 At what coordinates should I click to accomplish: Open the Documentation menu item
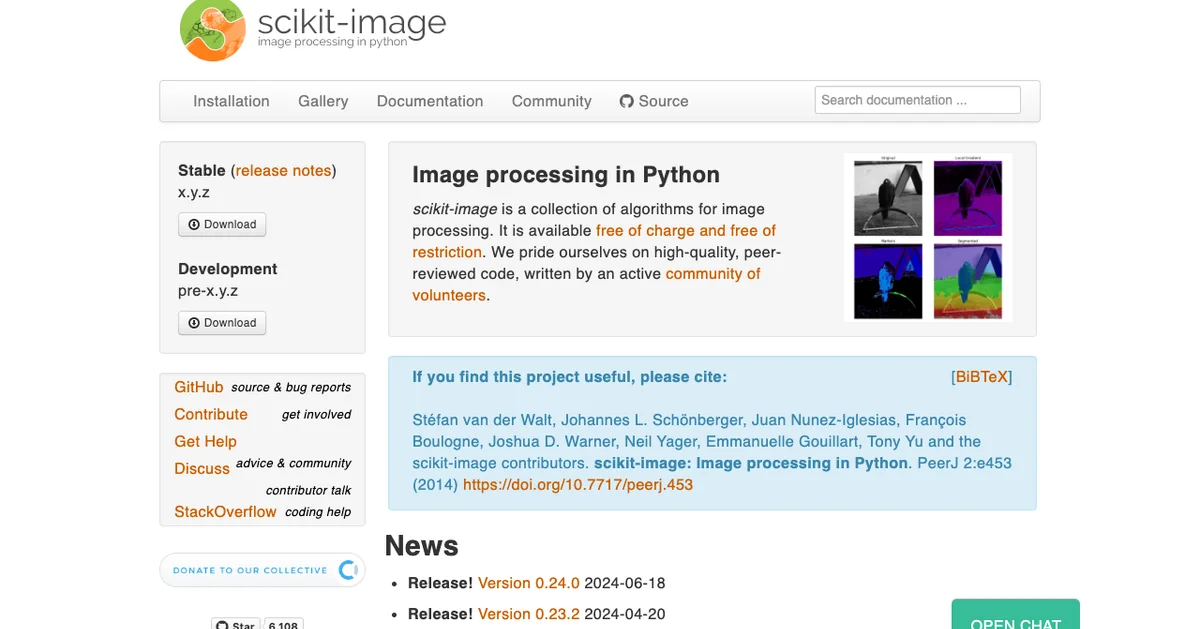[x=430, y=101]
